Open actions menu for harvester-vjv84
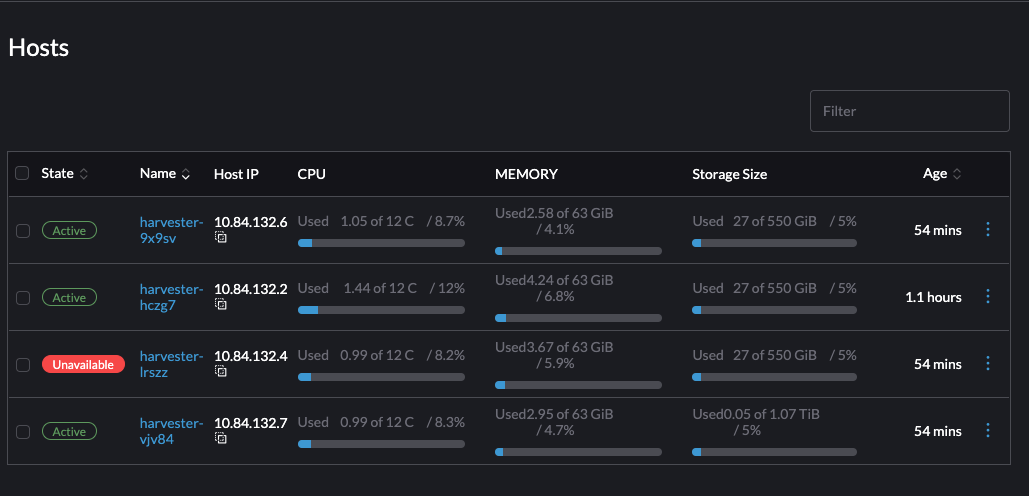 click(x=988, y=431)
